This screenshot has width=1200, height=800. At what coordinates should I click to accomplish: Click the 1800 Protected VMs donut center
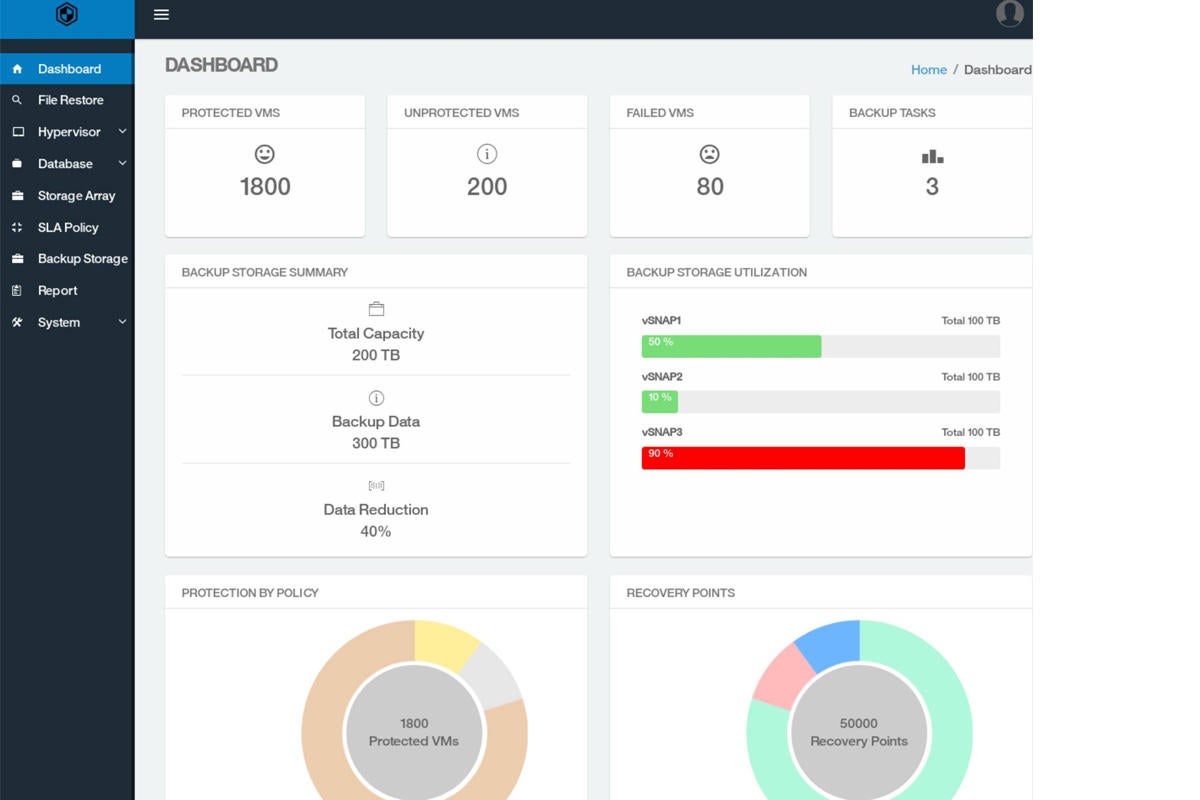click(x=414, y=732)
